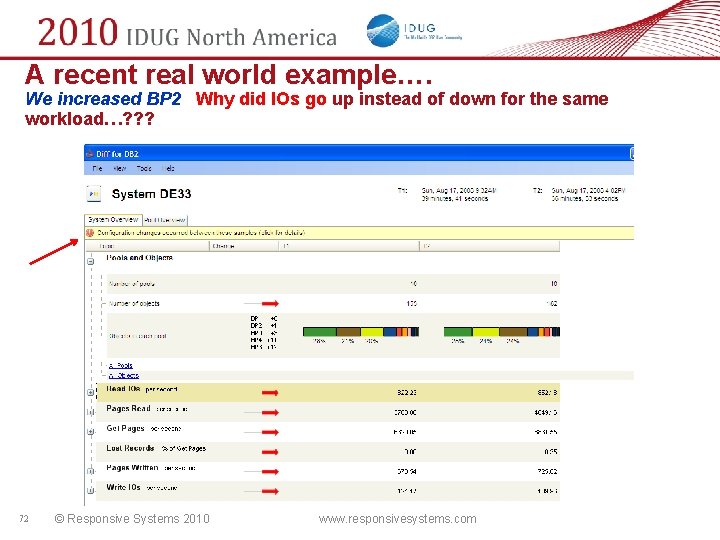Click the red change arrow in Read IOs row
Image resolution: width=720 pixels, height=540 pixels.
pyautogui.click(x=270, y=393)
